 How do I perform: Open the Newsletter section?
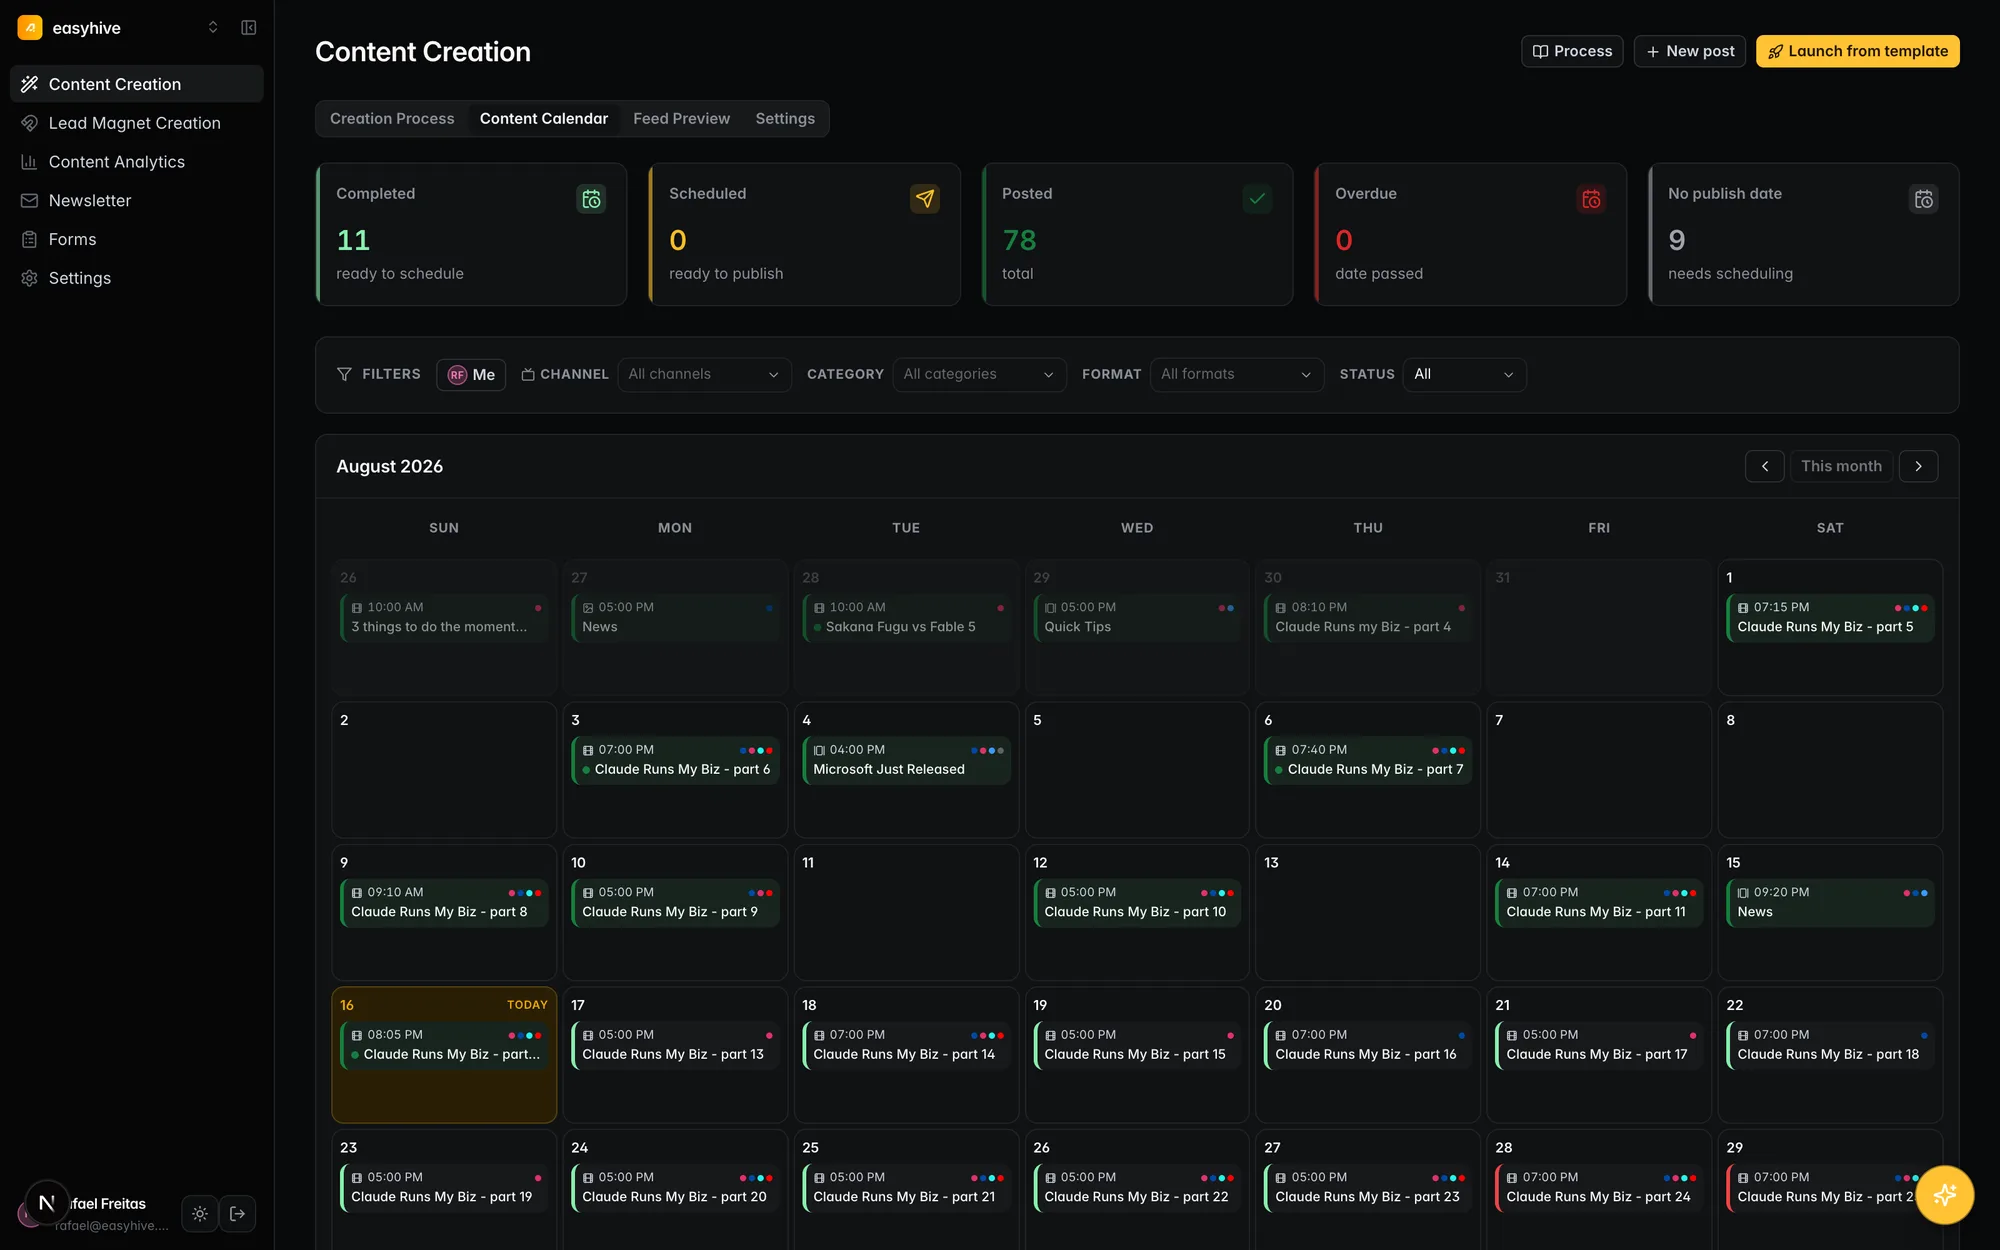(137, 201)
